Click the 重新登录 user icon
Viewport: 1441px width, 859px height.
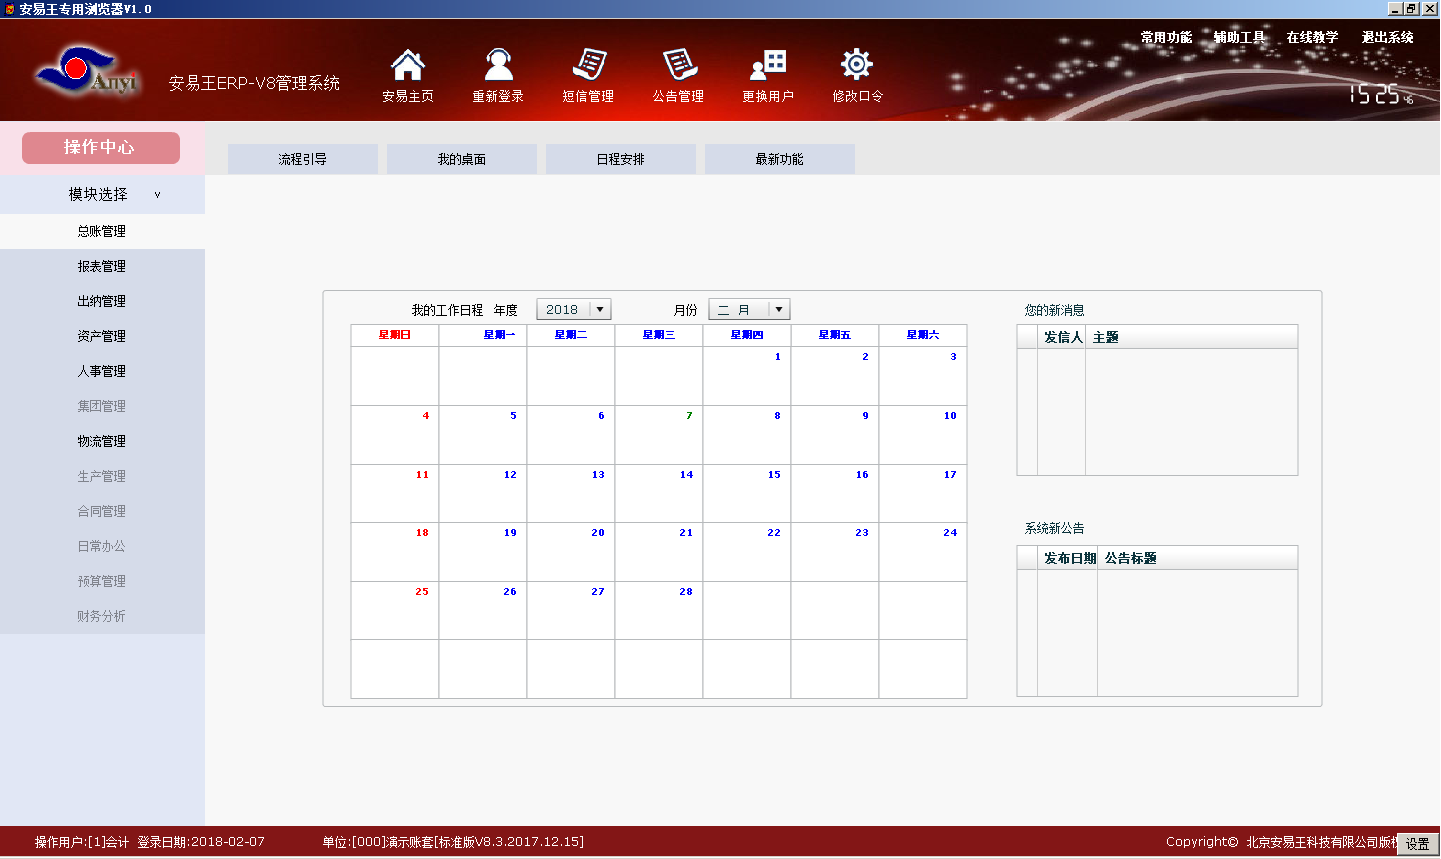498,66
